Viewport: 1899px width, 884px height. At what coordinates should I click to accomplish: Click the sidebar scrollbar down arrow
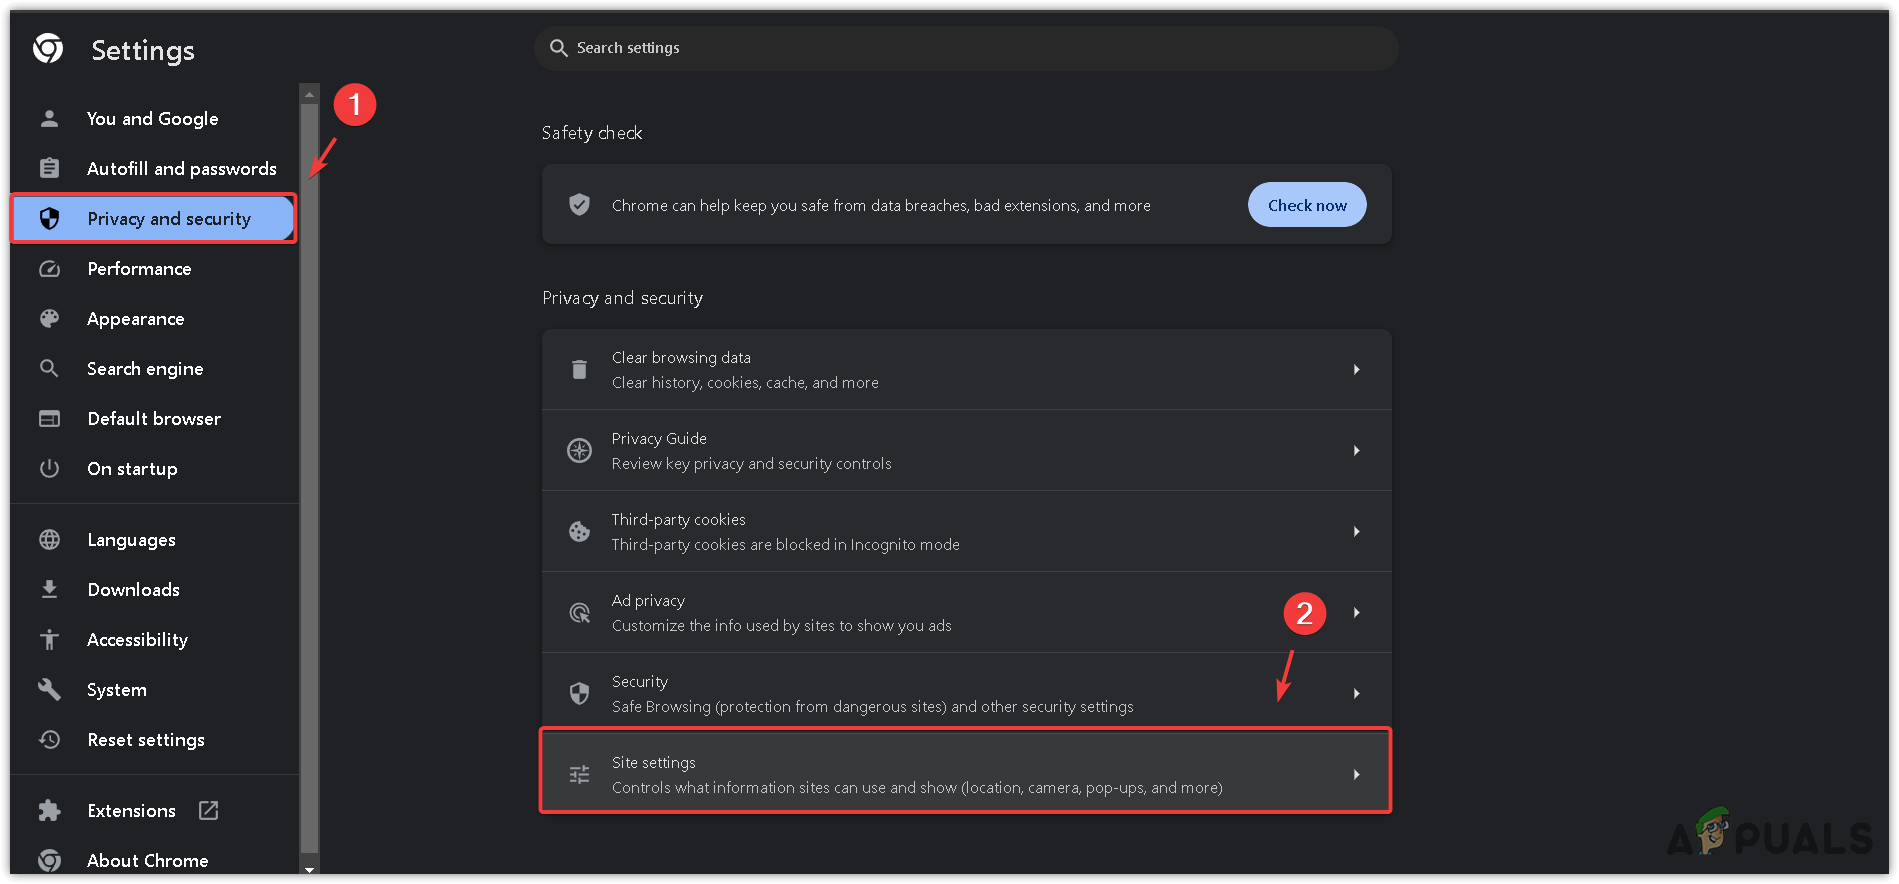[x=310, y=870]
